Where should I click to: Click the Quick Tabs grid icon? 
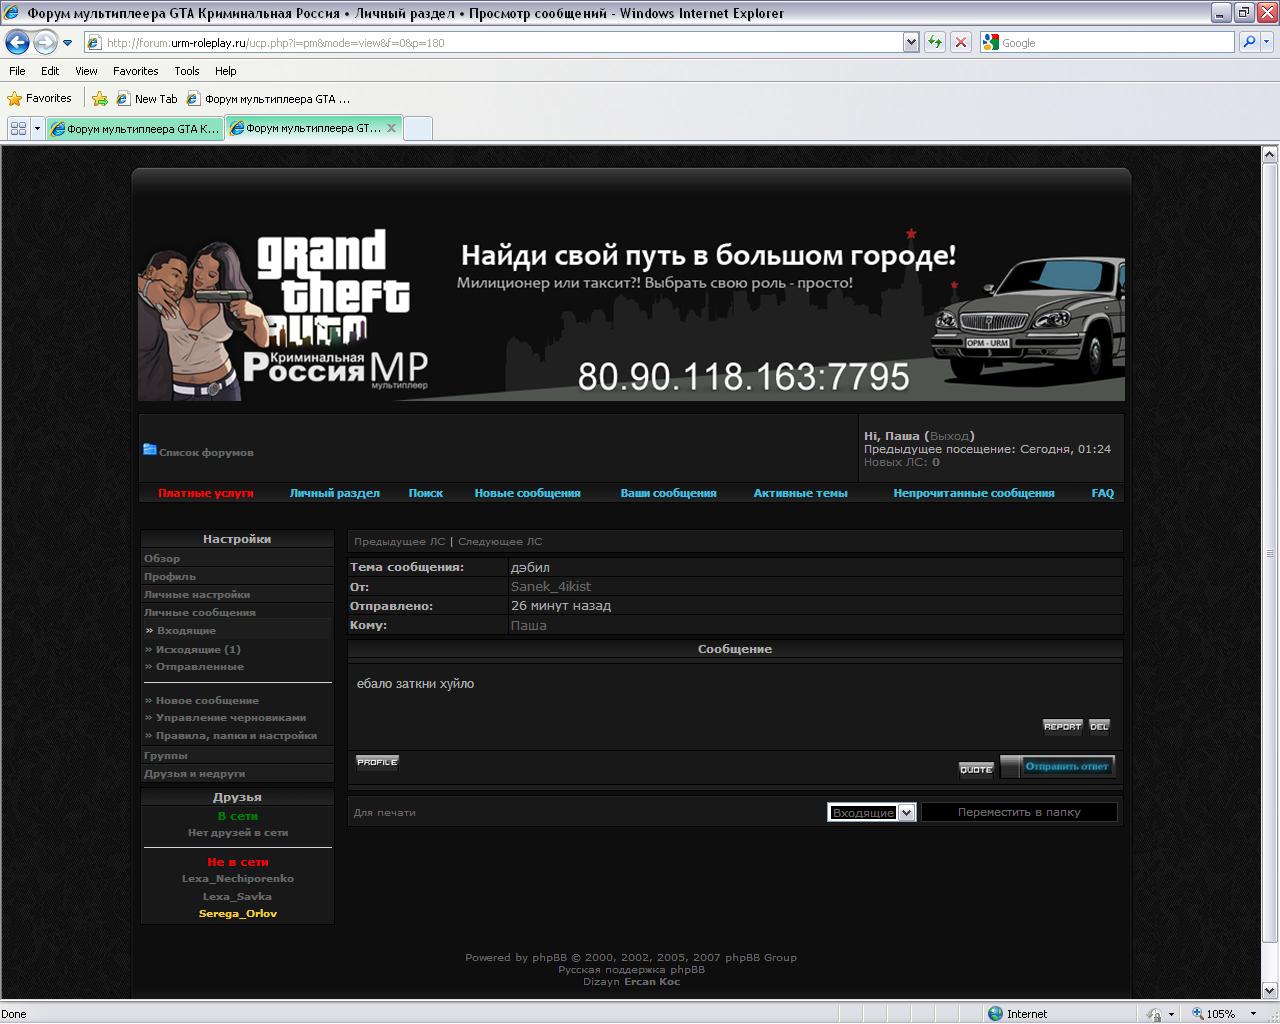click(x=18, y=128)
